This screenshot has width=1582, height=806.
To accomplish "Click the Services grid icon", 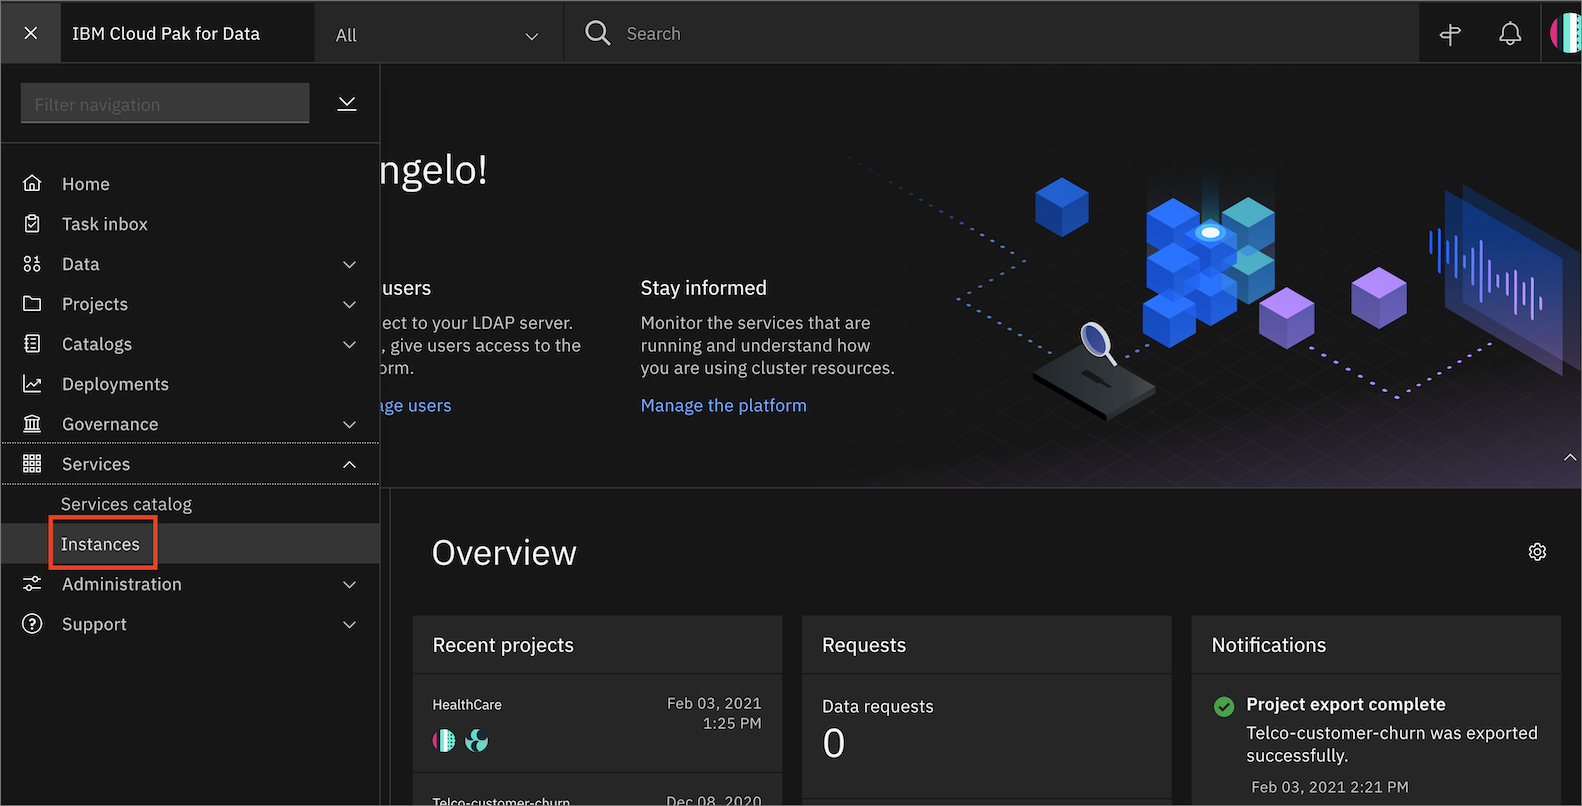I will coord(32,463).
